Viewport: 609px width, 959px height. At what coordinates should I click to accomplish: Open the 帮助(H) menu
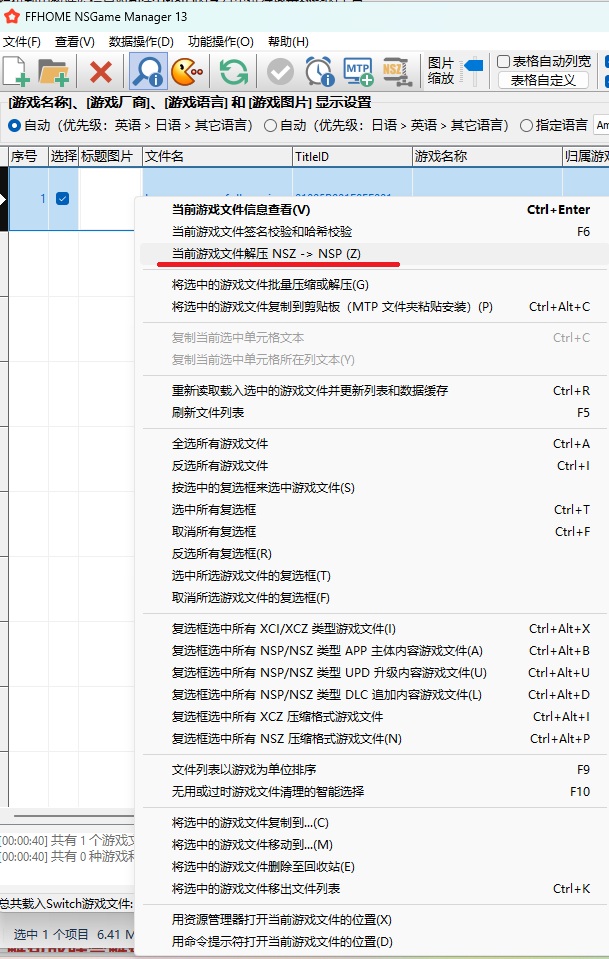288,42
